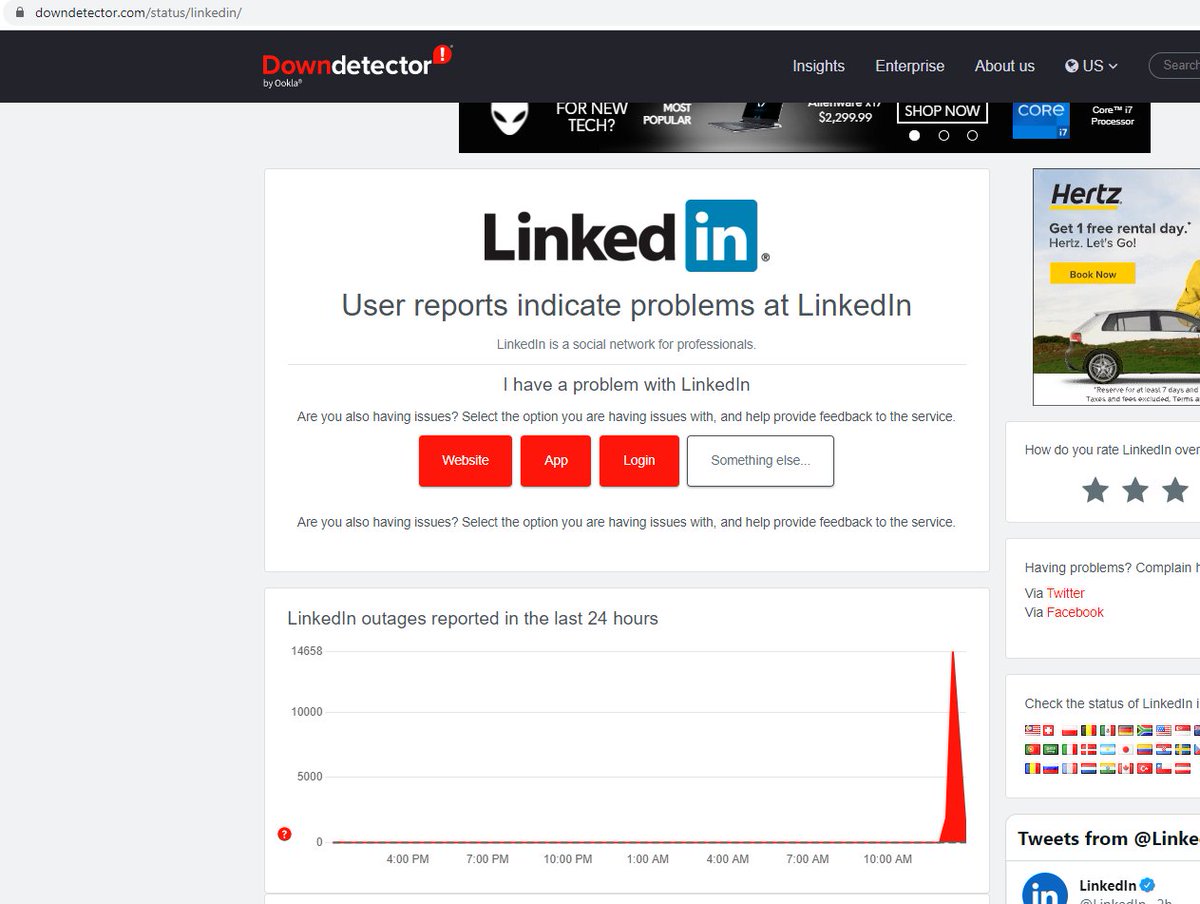The image size is (1200, 904).
Task: Select the South Africa flag
Action: pyautogui.click(x=1145, y=730)
